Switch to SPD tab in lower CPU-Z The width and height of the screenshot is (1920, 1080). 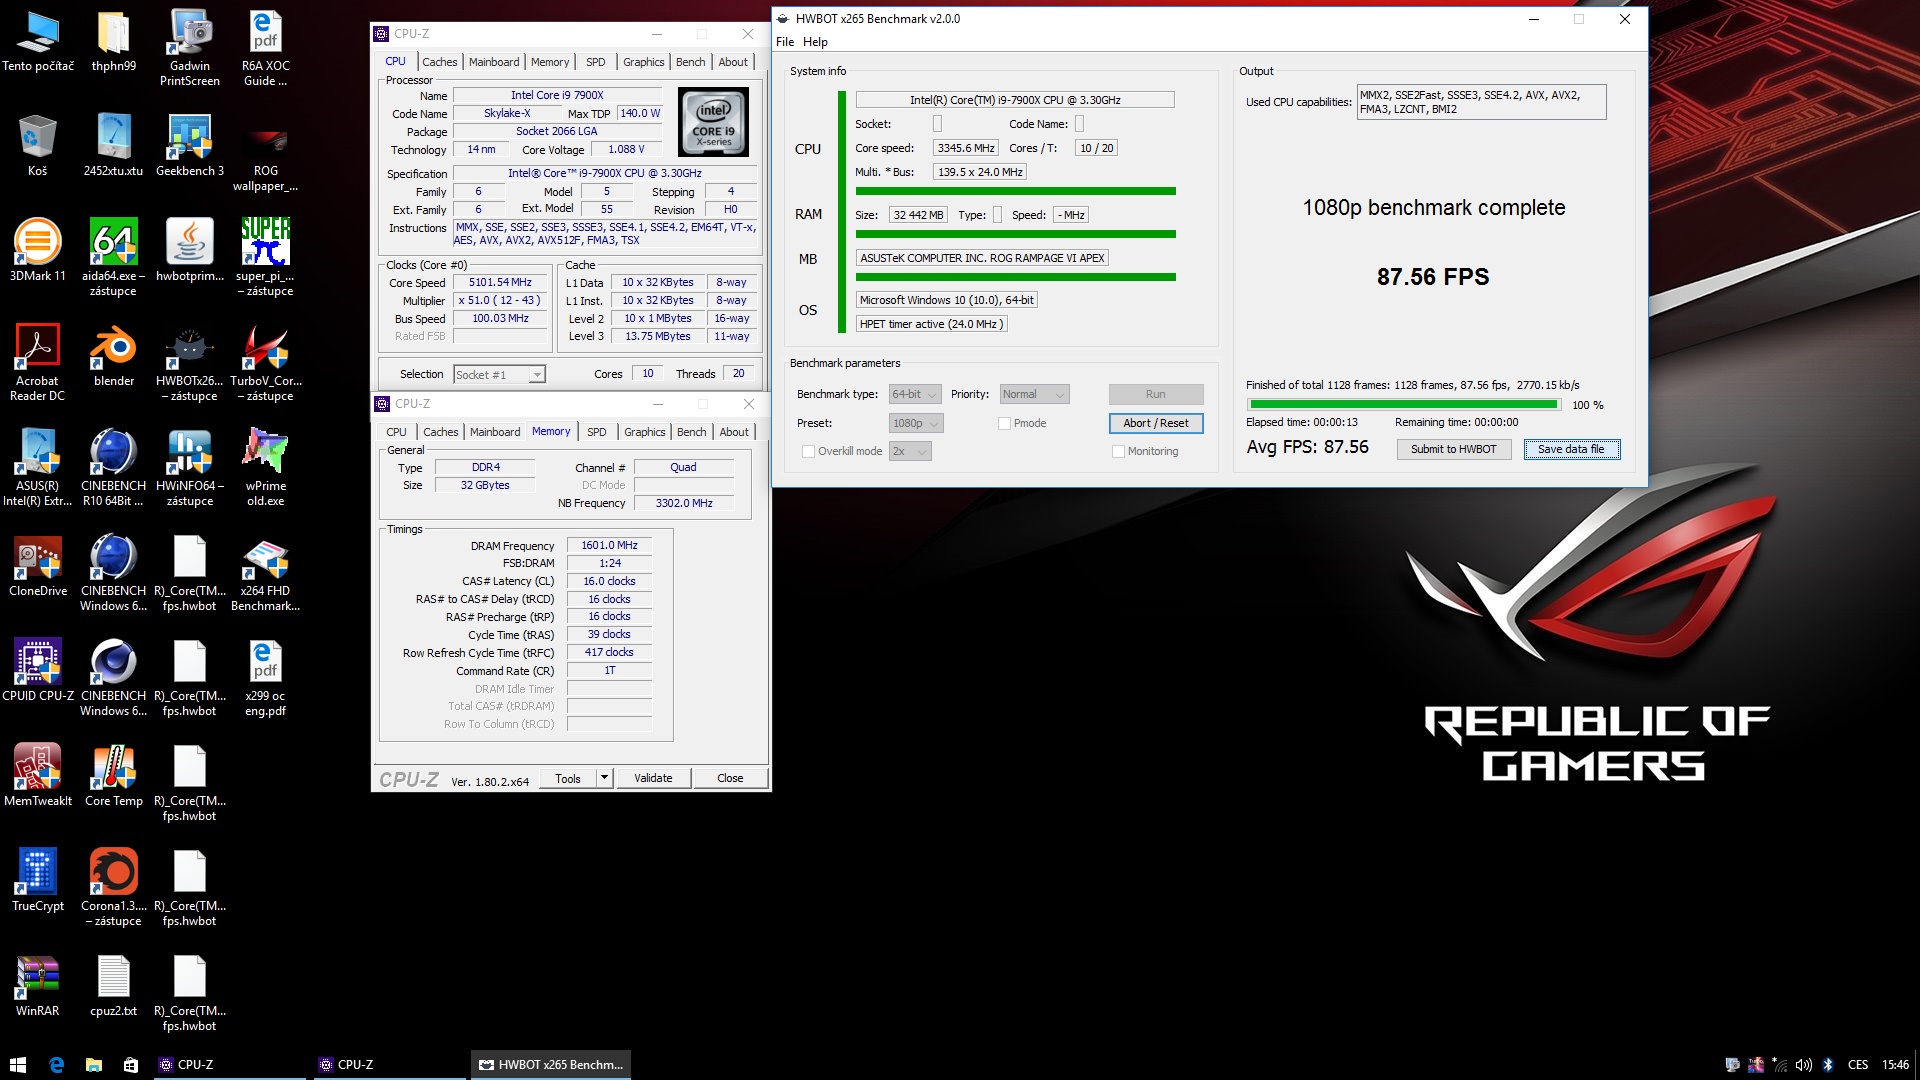tap(596, 432)
